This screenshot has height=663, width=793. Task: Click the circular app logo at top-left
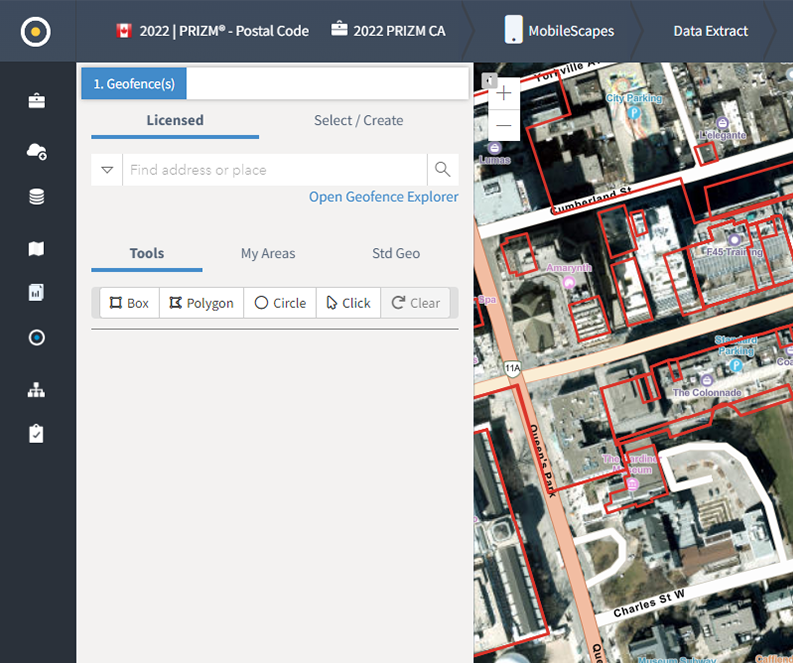(36, 31)
